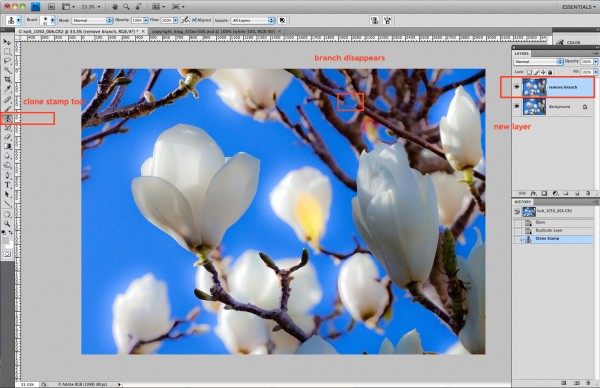Select the Pen tool

[x=7, y=176]
